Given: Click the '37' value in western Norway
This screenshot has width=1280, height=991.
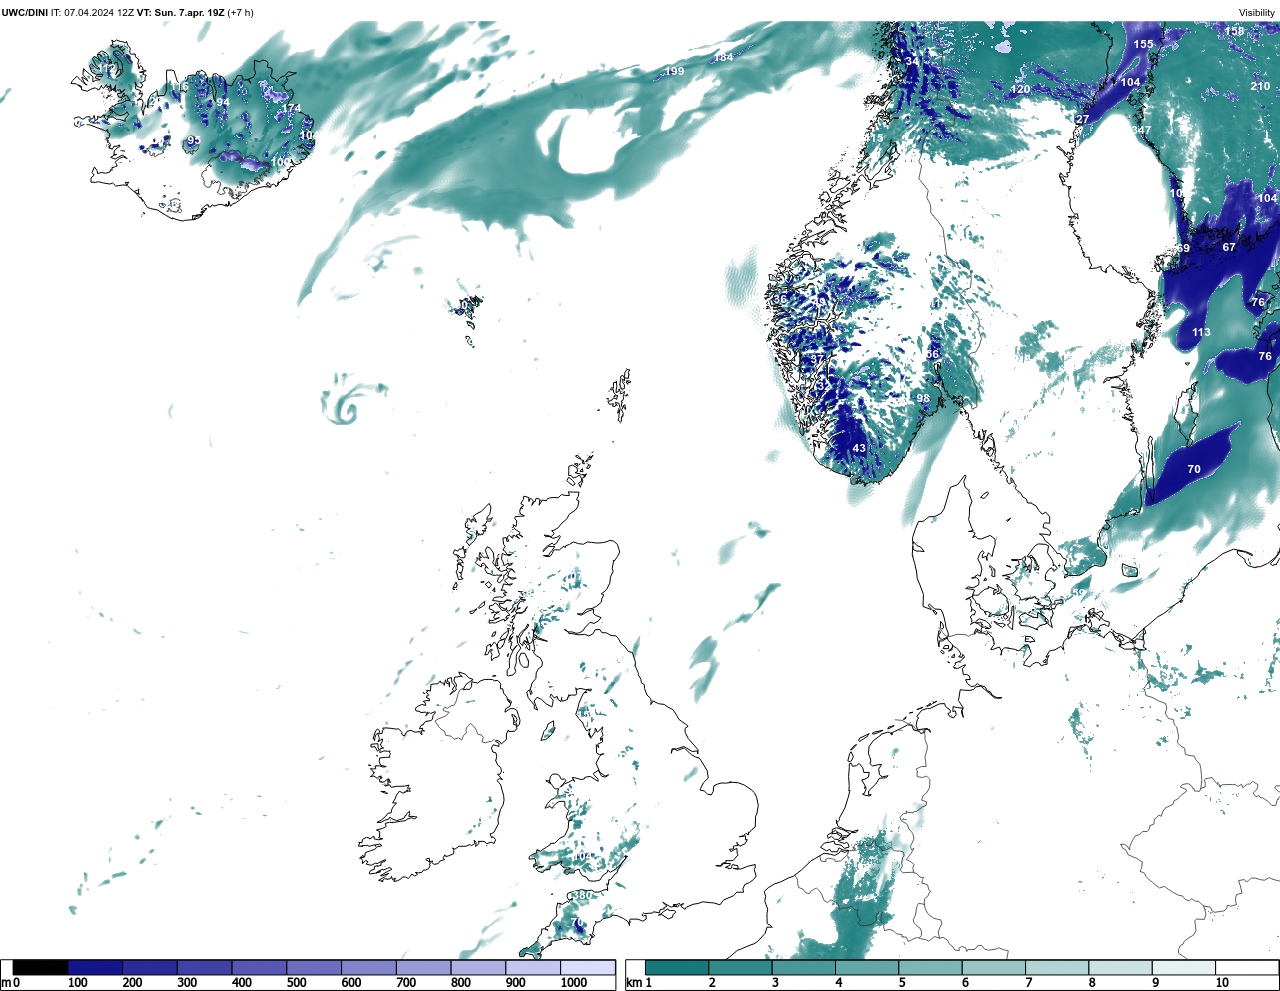Looking at the screenshot, I should coord(817,359).
